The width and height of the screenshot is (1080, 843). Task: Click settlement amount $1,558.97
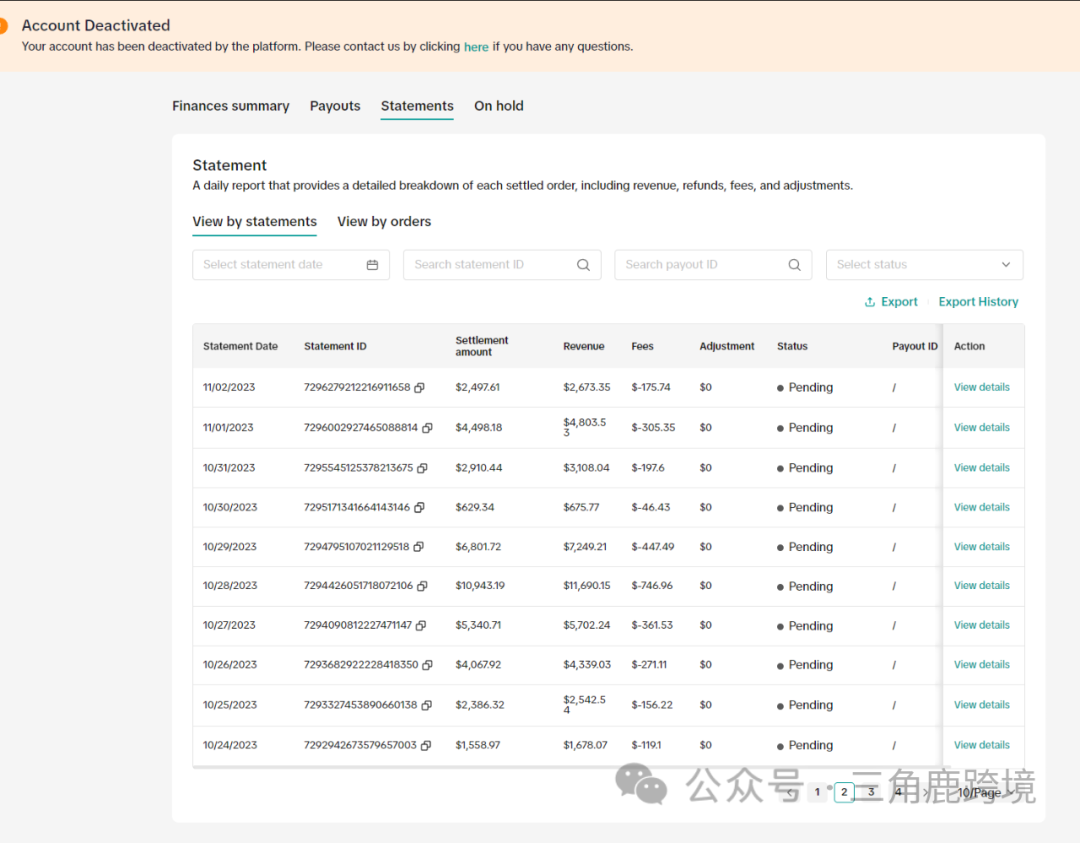point(477,745)
